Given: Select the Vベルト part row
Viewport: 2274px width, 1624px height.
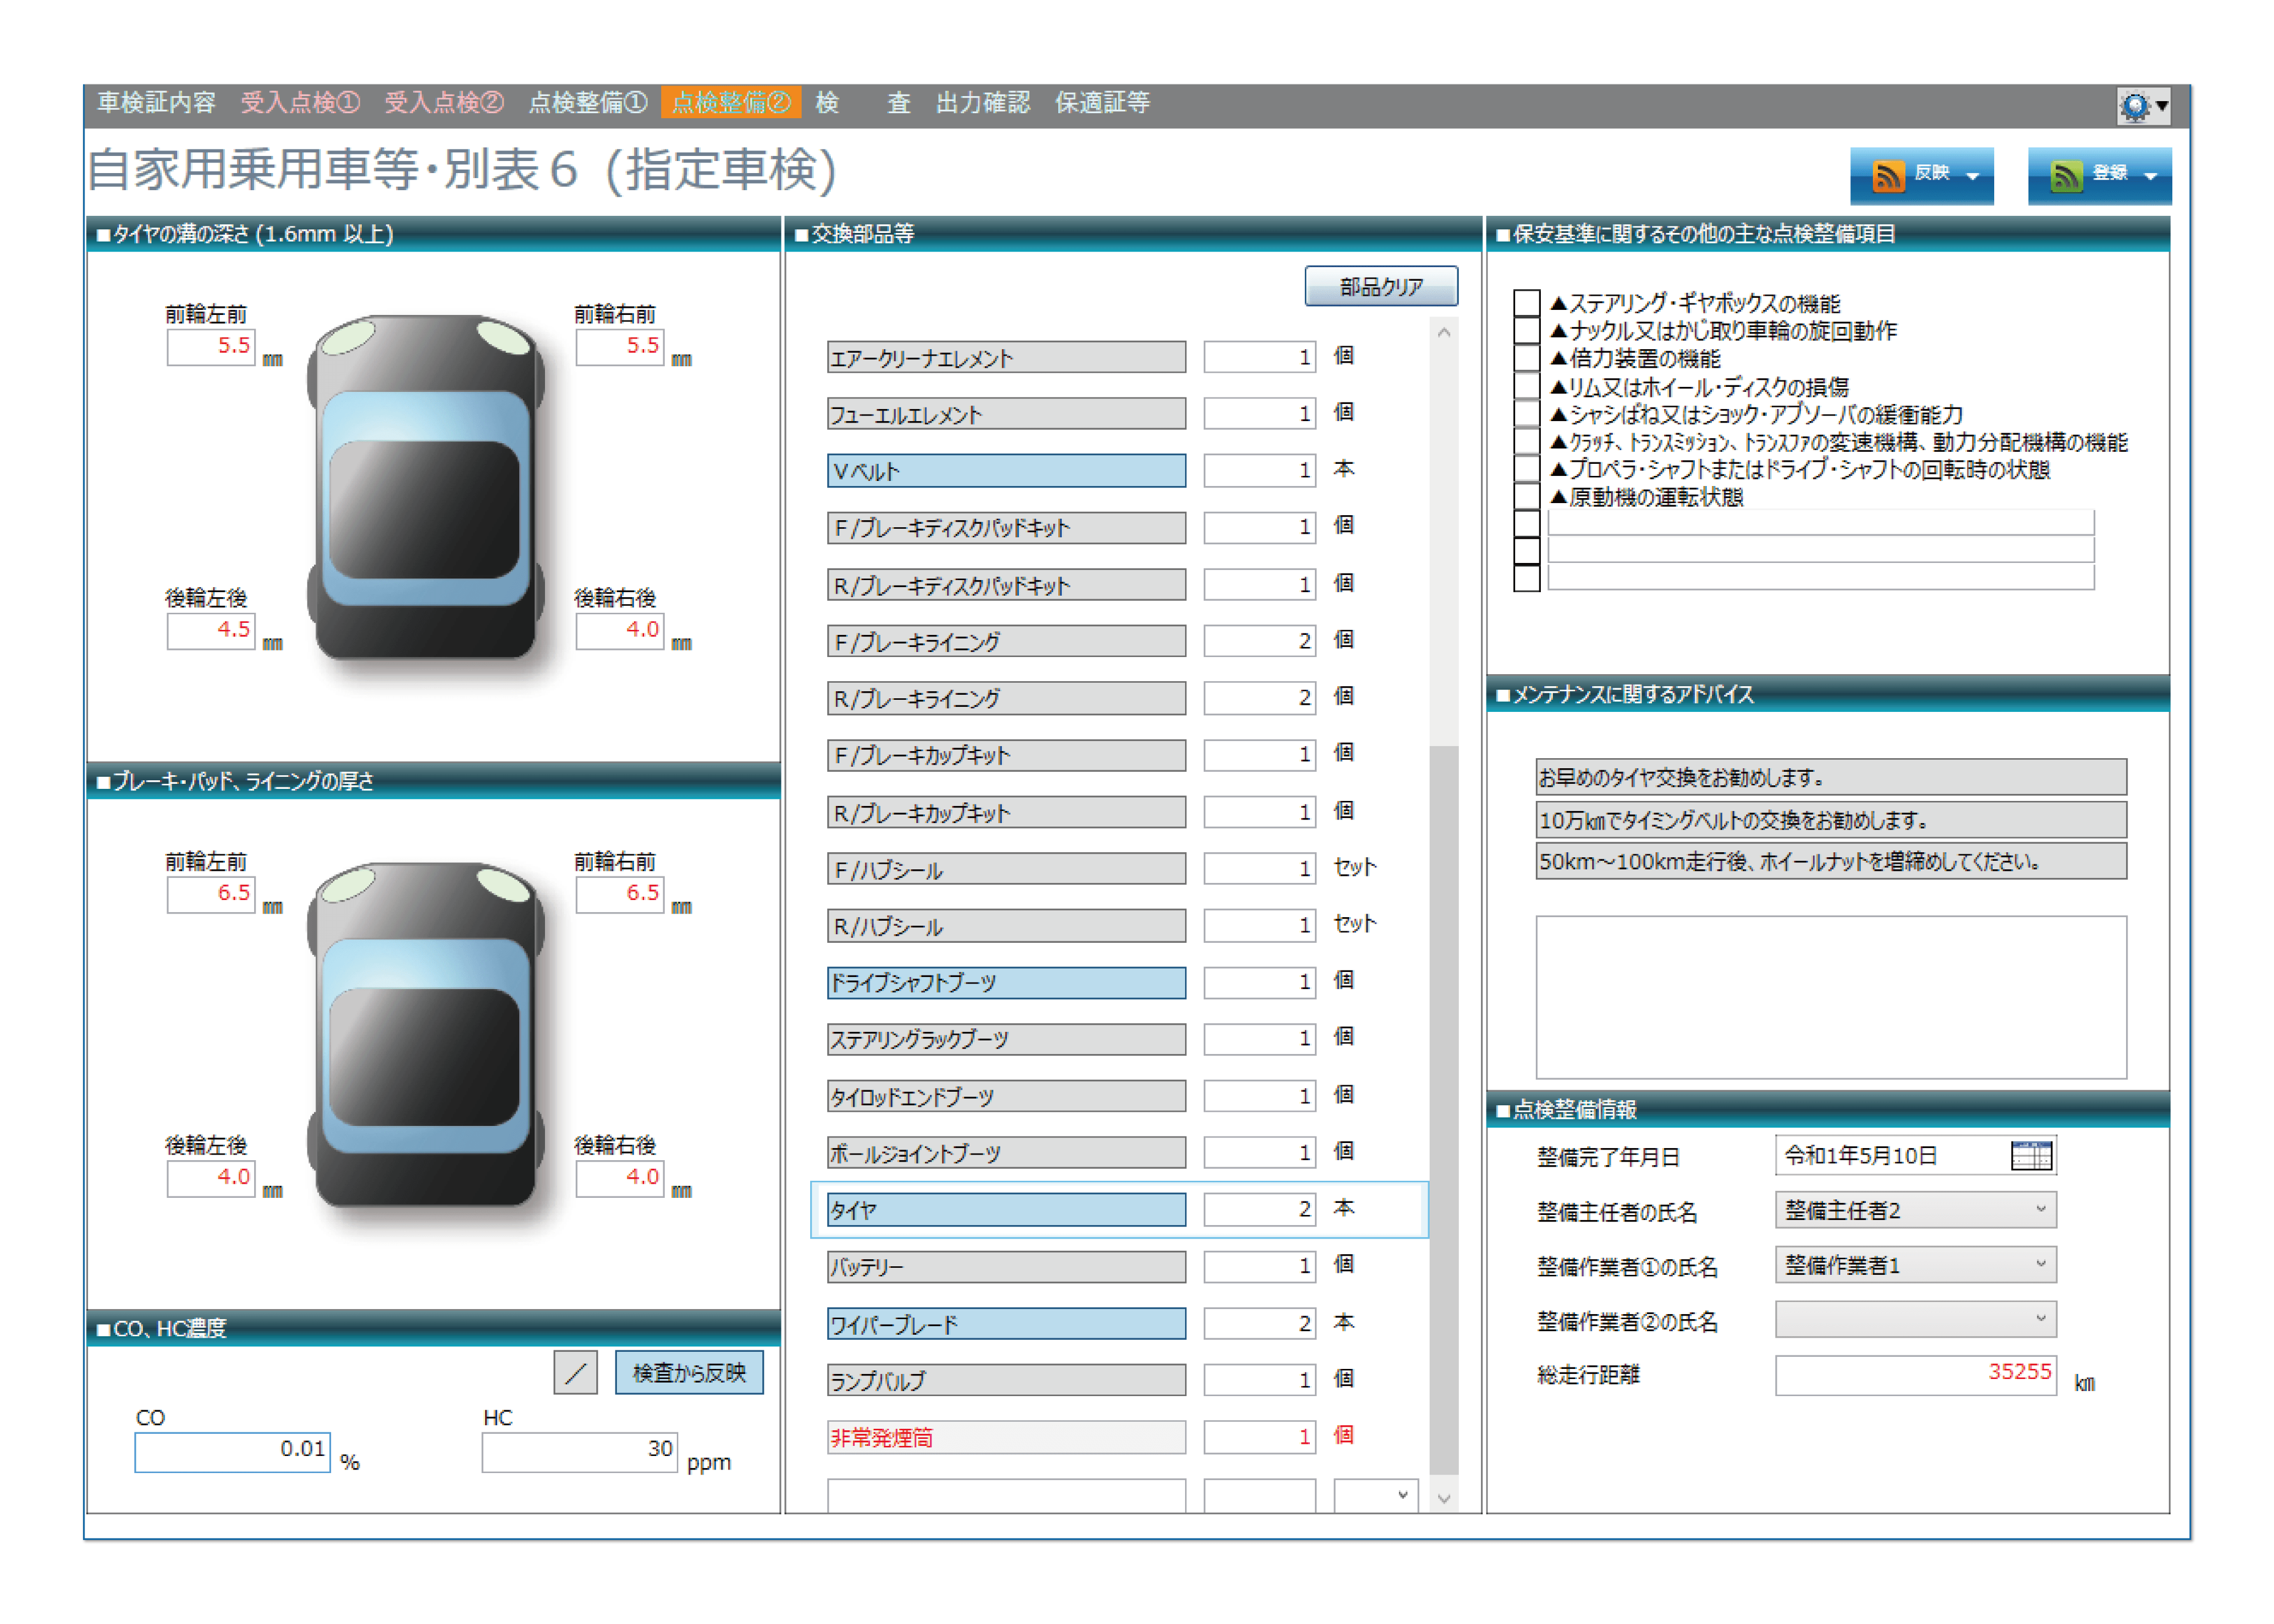Looking at the screenshot, I should (x=1006, y=470).
